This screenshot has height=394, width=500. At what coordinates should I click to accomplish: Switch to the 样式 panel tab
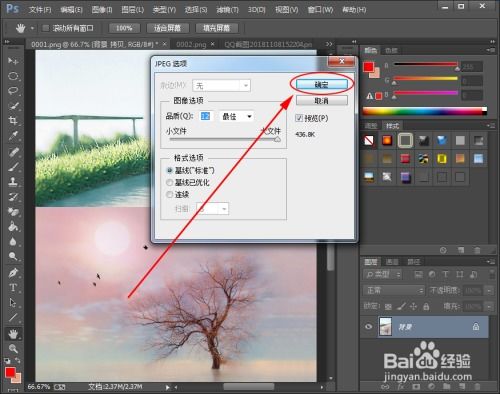(392, 126)
